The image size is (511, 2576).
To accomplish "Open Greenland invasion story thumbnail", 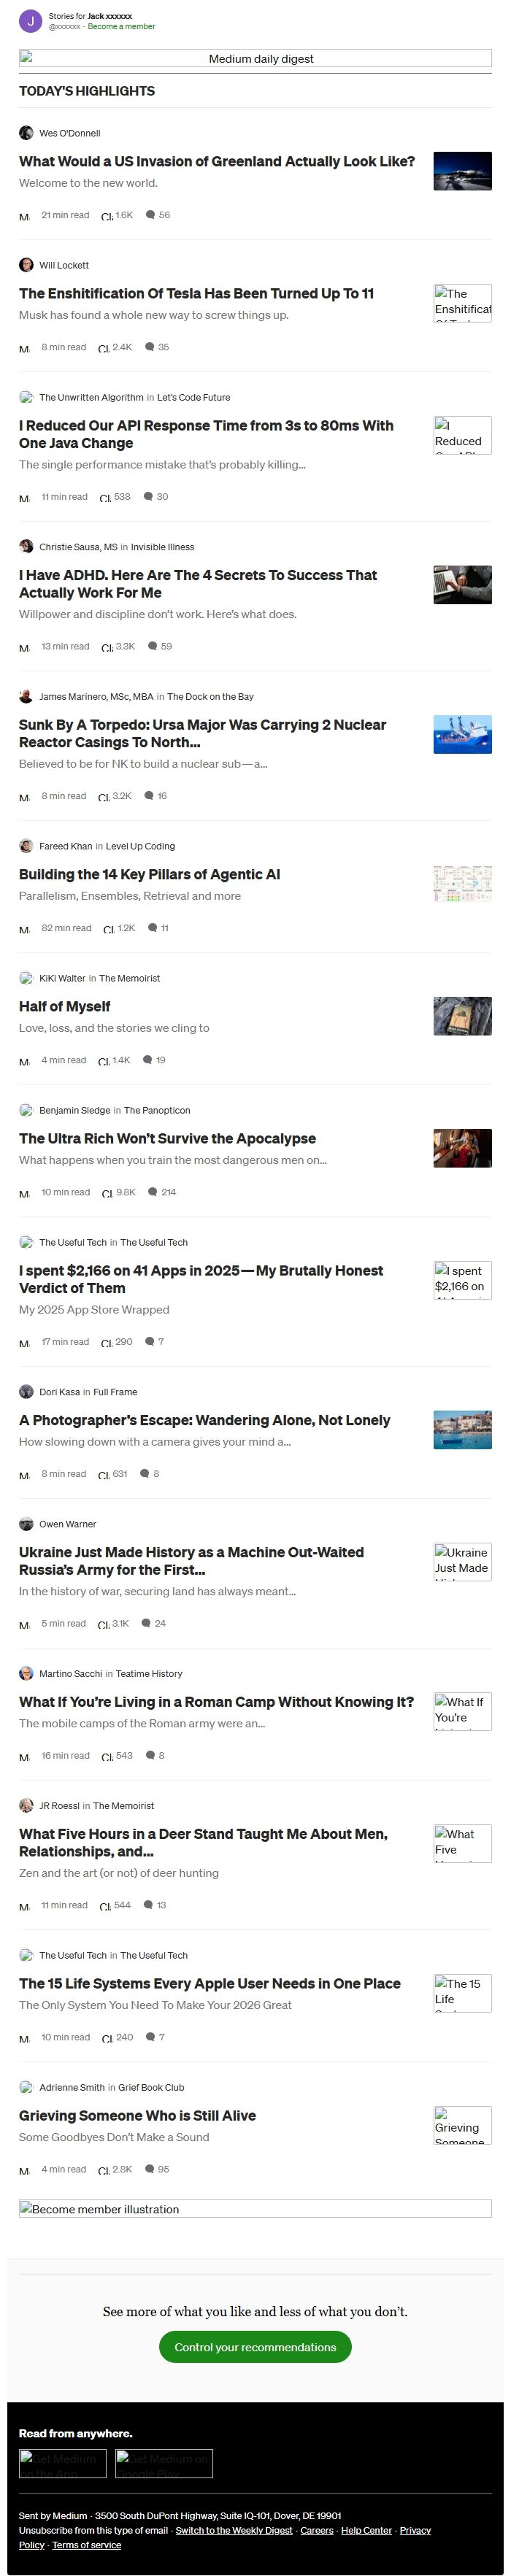I will coord(462,171).
